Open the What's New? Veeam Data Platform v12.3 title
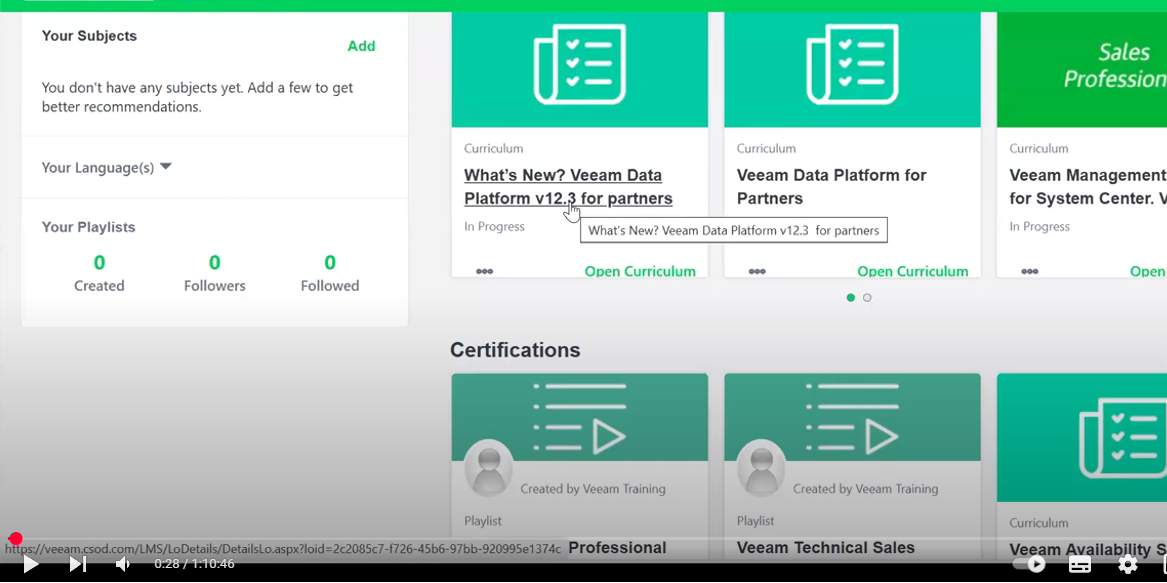This screenshot has width=1167, height=583. click(x=568, y=187)
